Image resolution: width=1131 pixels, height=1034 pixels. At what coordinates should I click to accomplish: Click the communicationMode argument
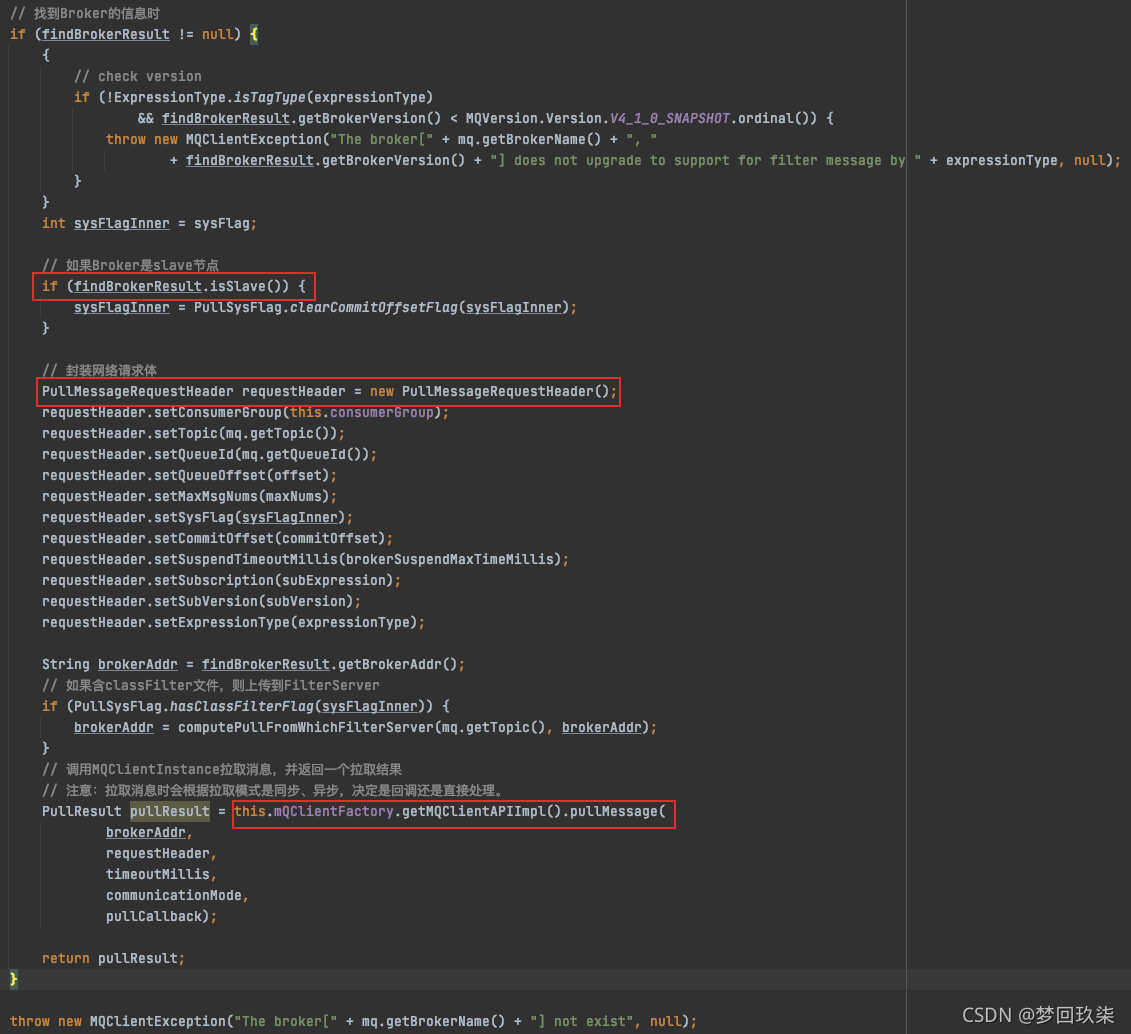(177, 895)
